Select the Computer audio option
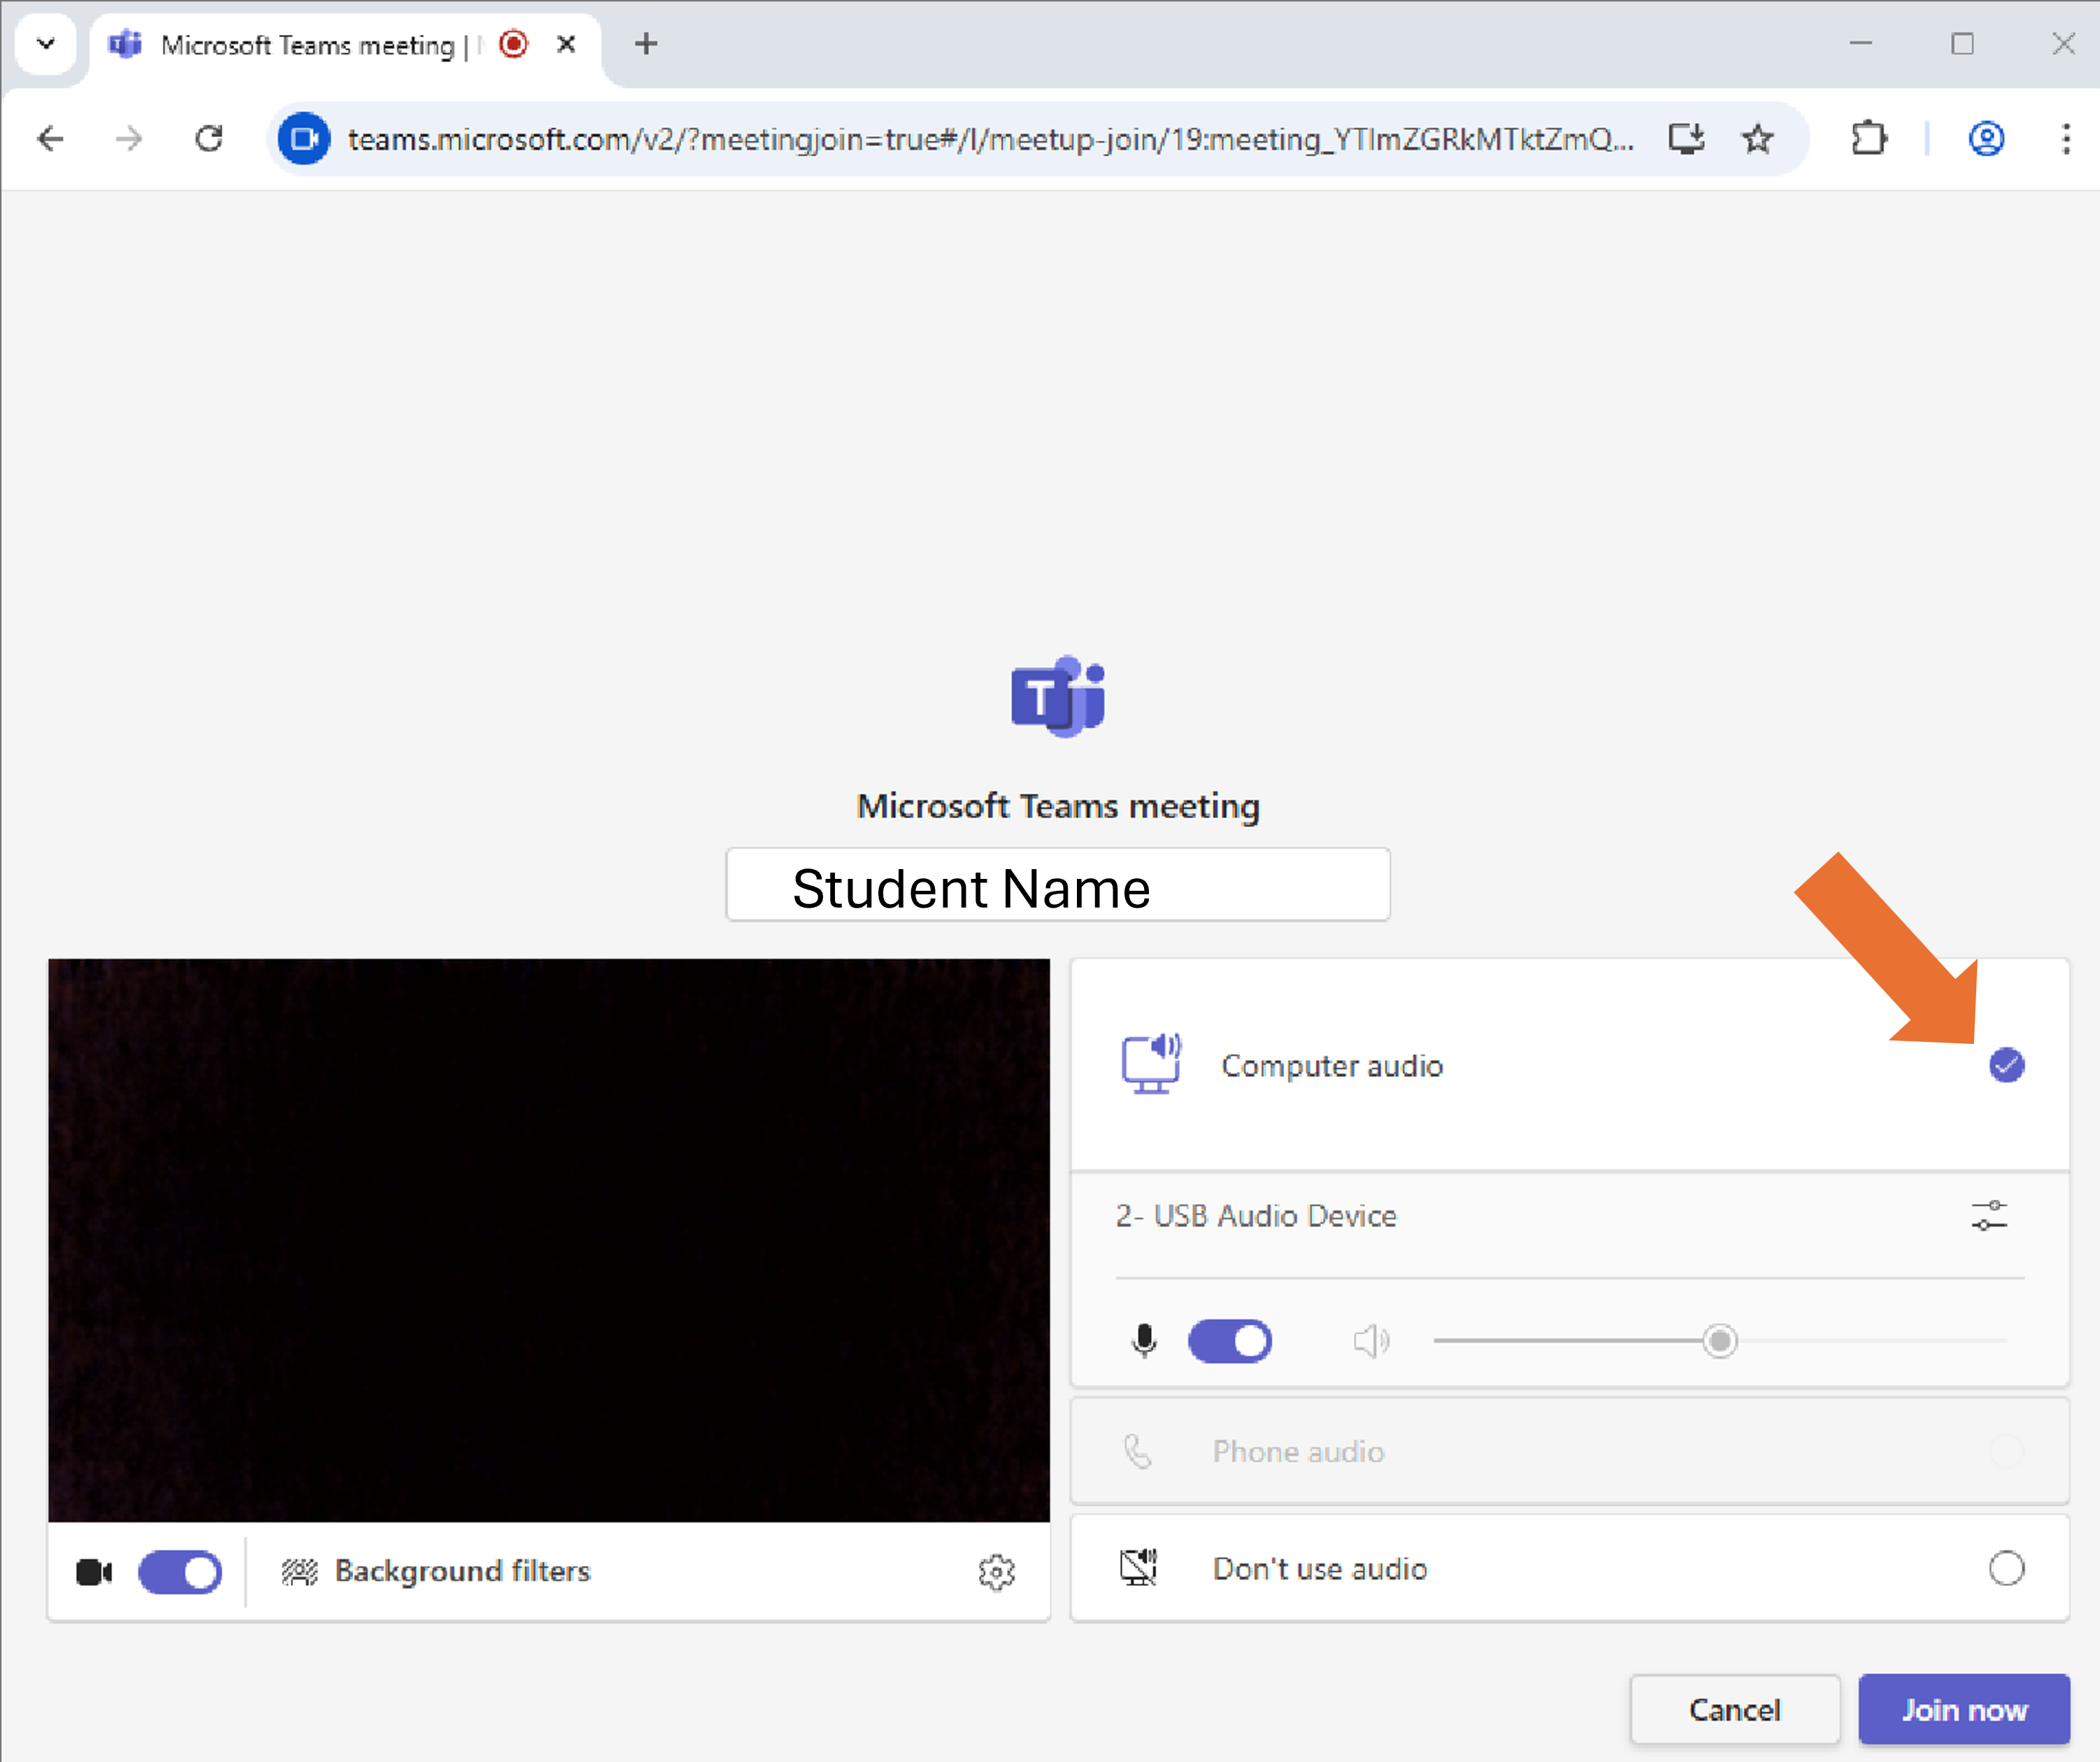The height and width of the screenshot is (1762, 2100). point(1570,1065)
